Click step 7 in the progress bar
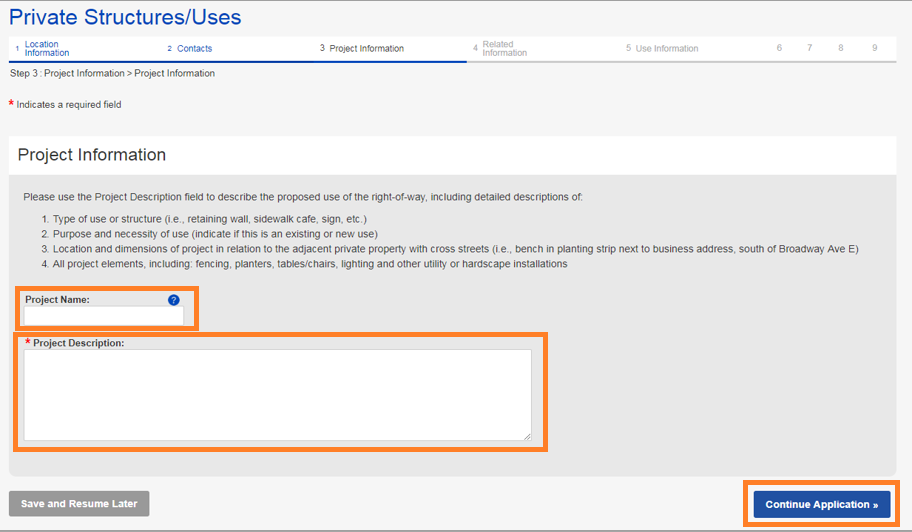Viewport: 912px width, 532px height. pyautogui.click(x=810, y=48)
